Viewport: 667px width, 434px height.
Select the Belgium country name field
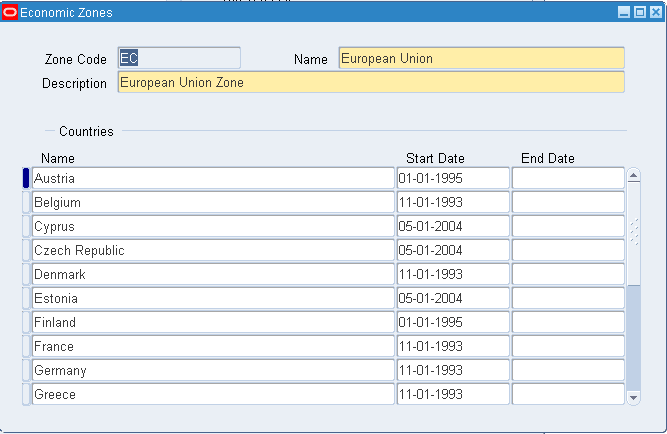tap(213, 202)
